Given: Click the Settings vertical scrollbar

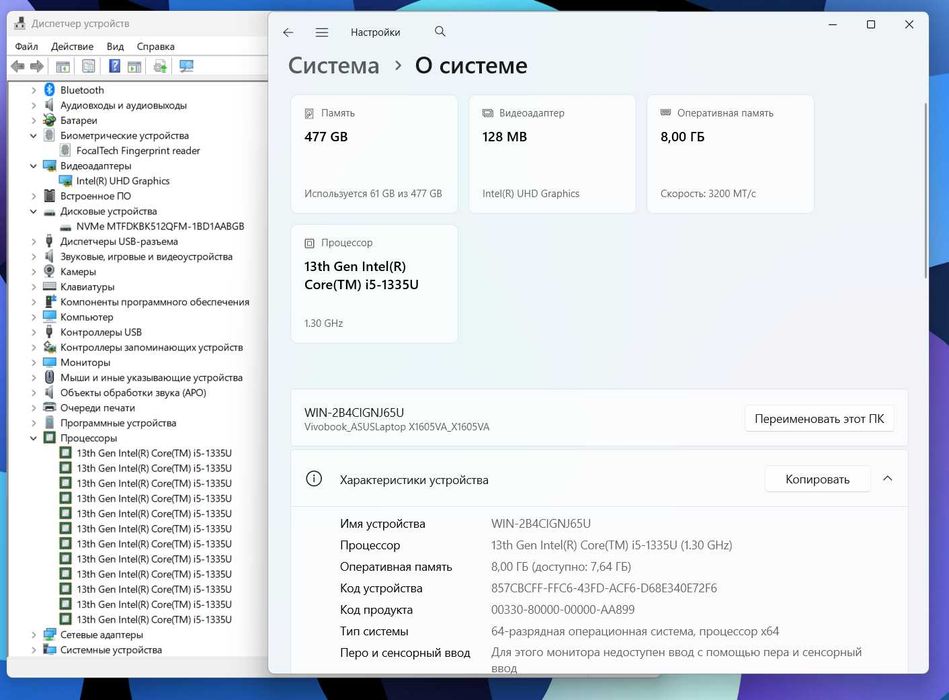Looking at the screenshot, I should coord(925,191).
